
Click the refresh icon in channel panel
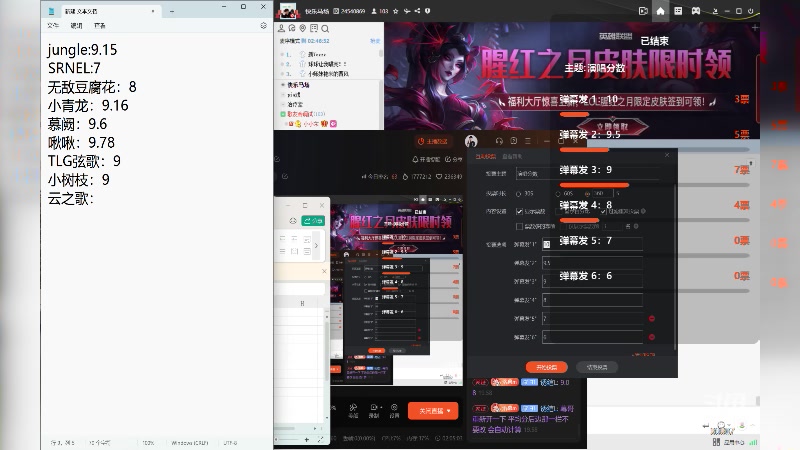coord(292,28)
